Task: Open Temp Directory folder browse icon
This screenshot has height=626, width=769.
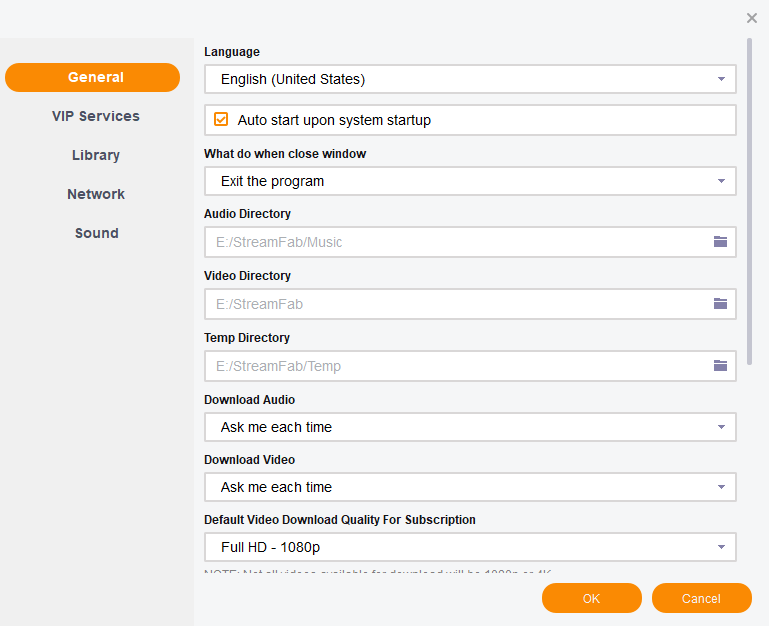Action: pyautogui.click(x=720, y=366)
